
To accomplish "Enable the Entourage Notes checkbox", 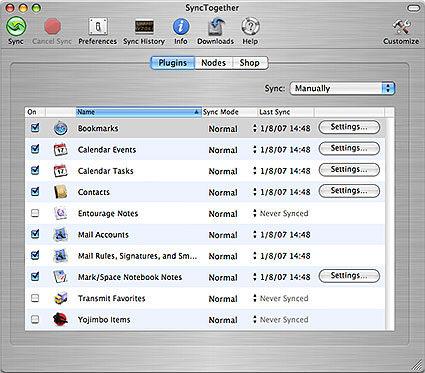I will pos(35,213).
